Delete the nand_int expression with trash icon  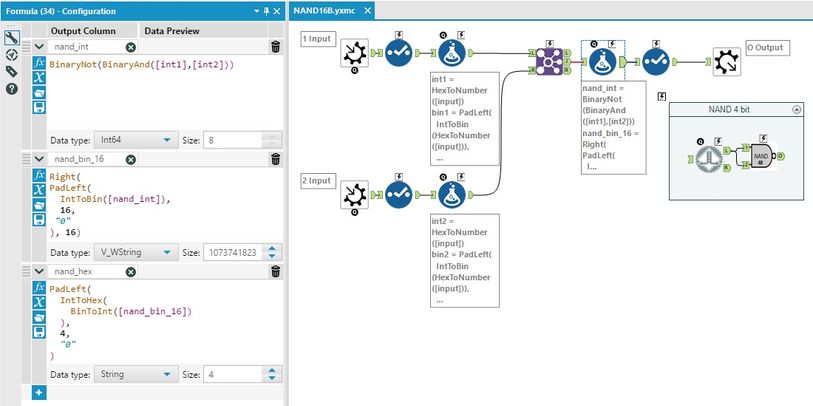pyautogui.click(x=276, y=47)
